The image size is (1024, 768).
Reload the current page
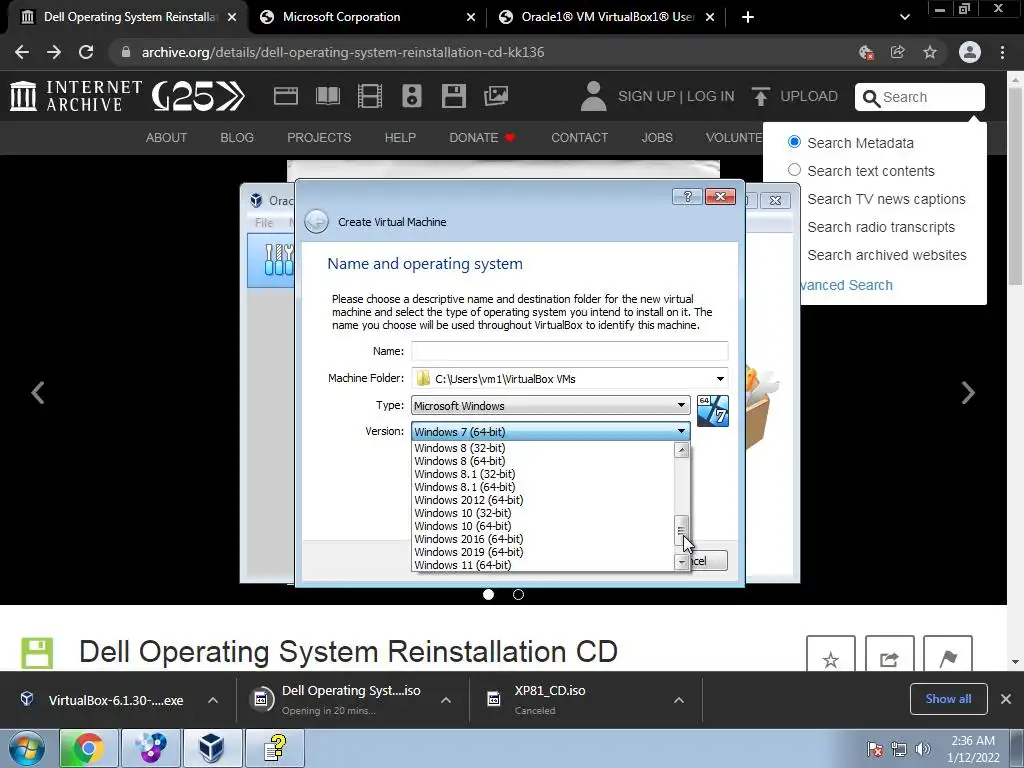[x=86, y=52]
